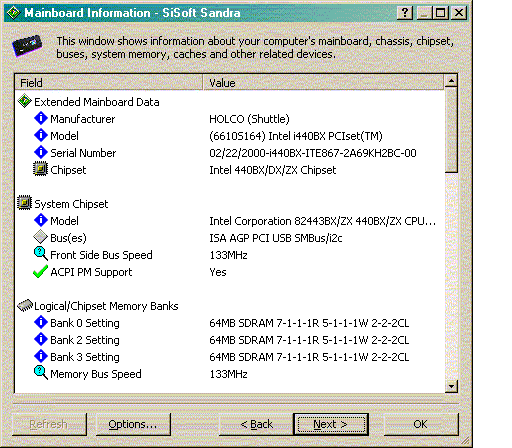Click the System Chipset section chip icon

point(24,203)
